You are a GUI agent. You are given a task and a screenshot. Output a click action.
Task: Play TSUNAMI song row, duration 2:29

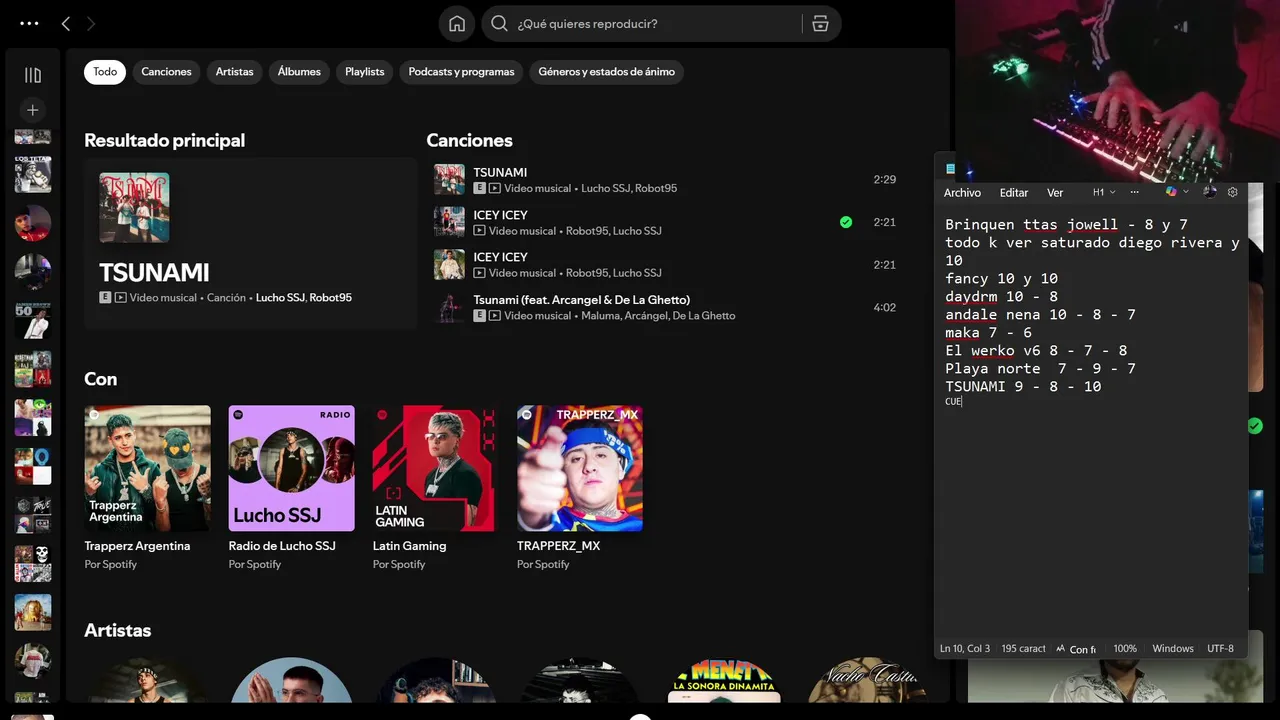tap(666, 180)
